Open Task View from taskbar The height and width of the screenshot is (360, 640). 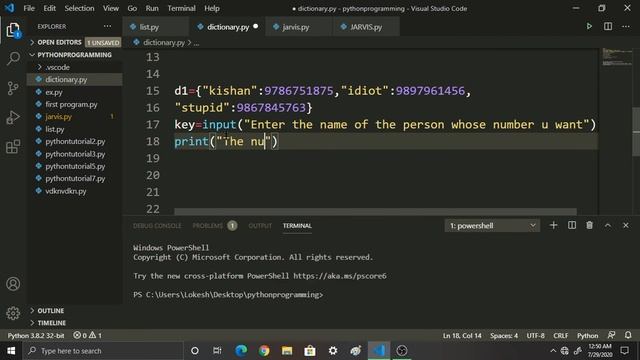point(217,351)
